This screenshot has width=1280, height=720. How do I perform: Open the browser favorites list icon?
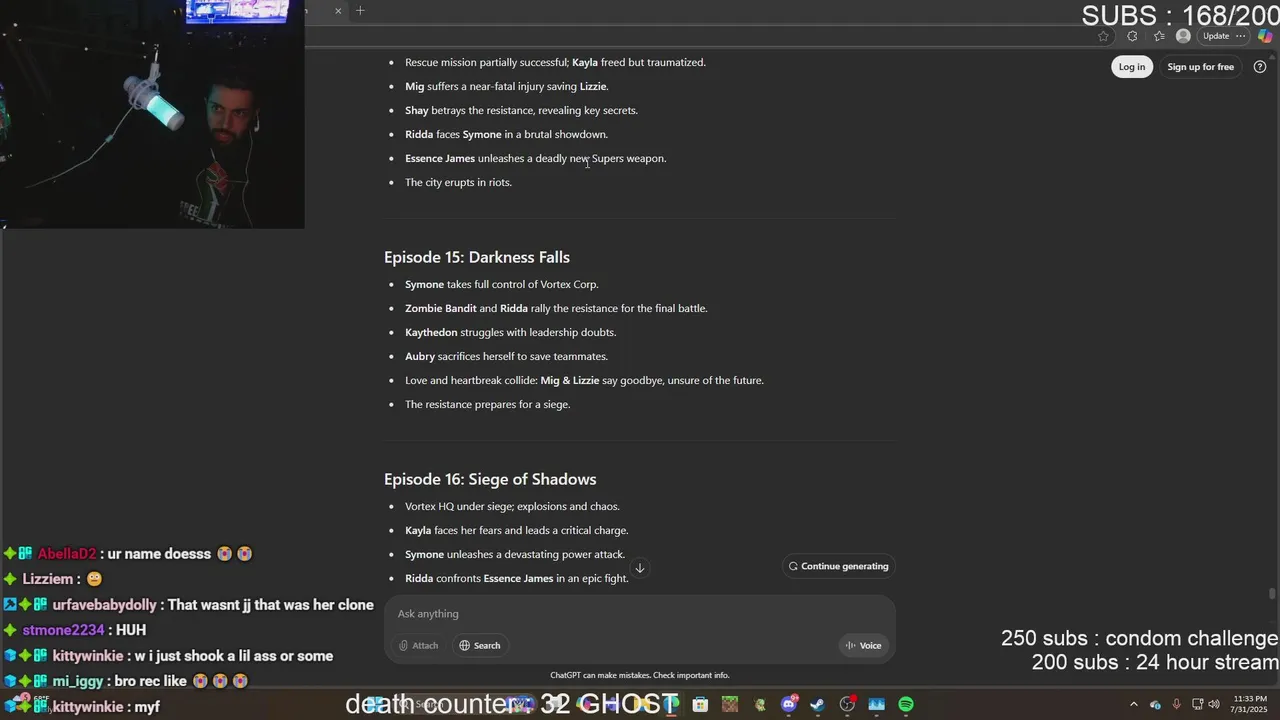click(1159, 36)
